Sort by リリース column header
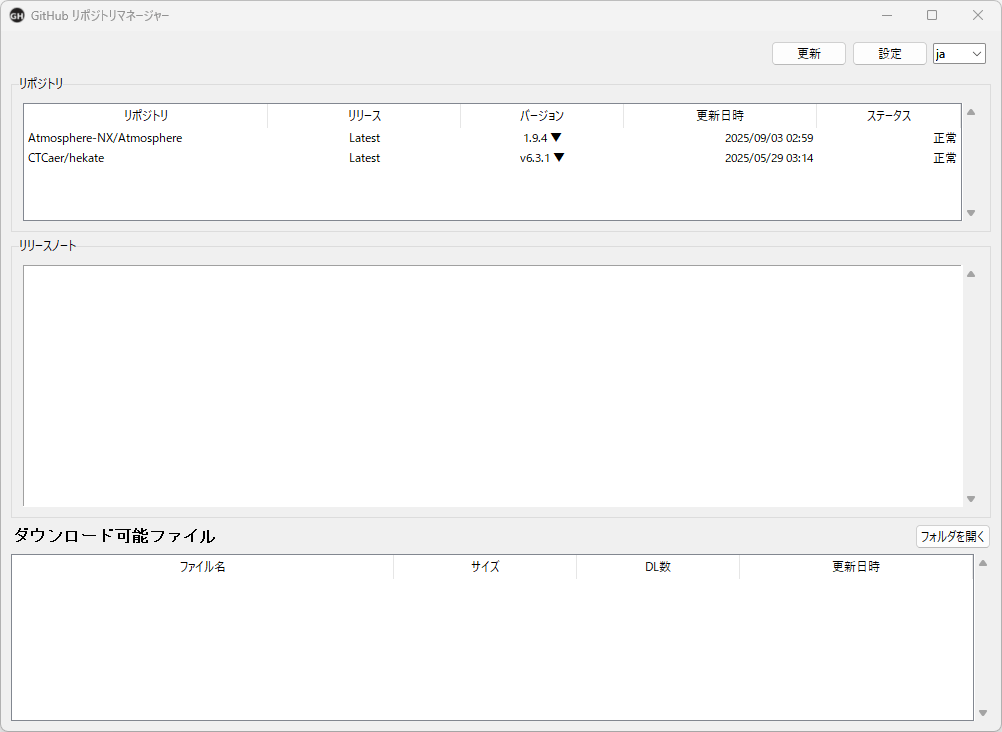This screenshot has height=732, width=1002. (x=364, y=116)
